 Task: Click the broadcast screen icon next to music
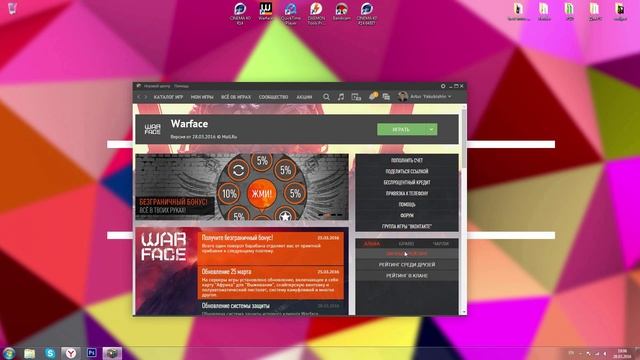point(356,97)
